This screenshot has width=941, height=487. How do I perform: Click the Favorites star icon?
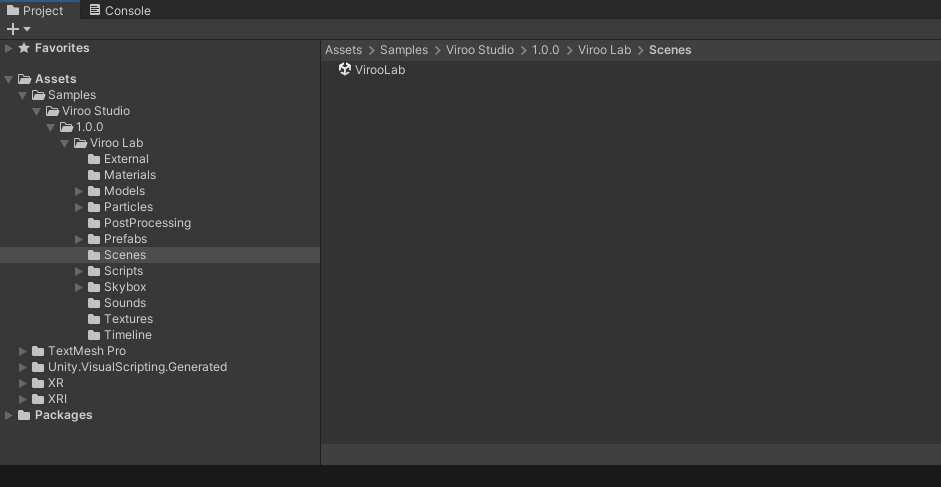point(24,48)
